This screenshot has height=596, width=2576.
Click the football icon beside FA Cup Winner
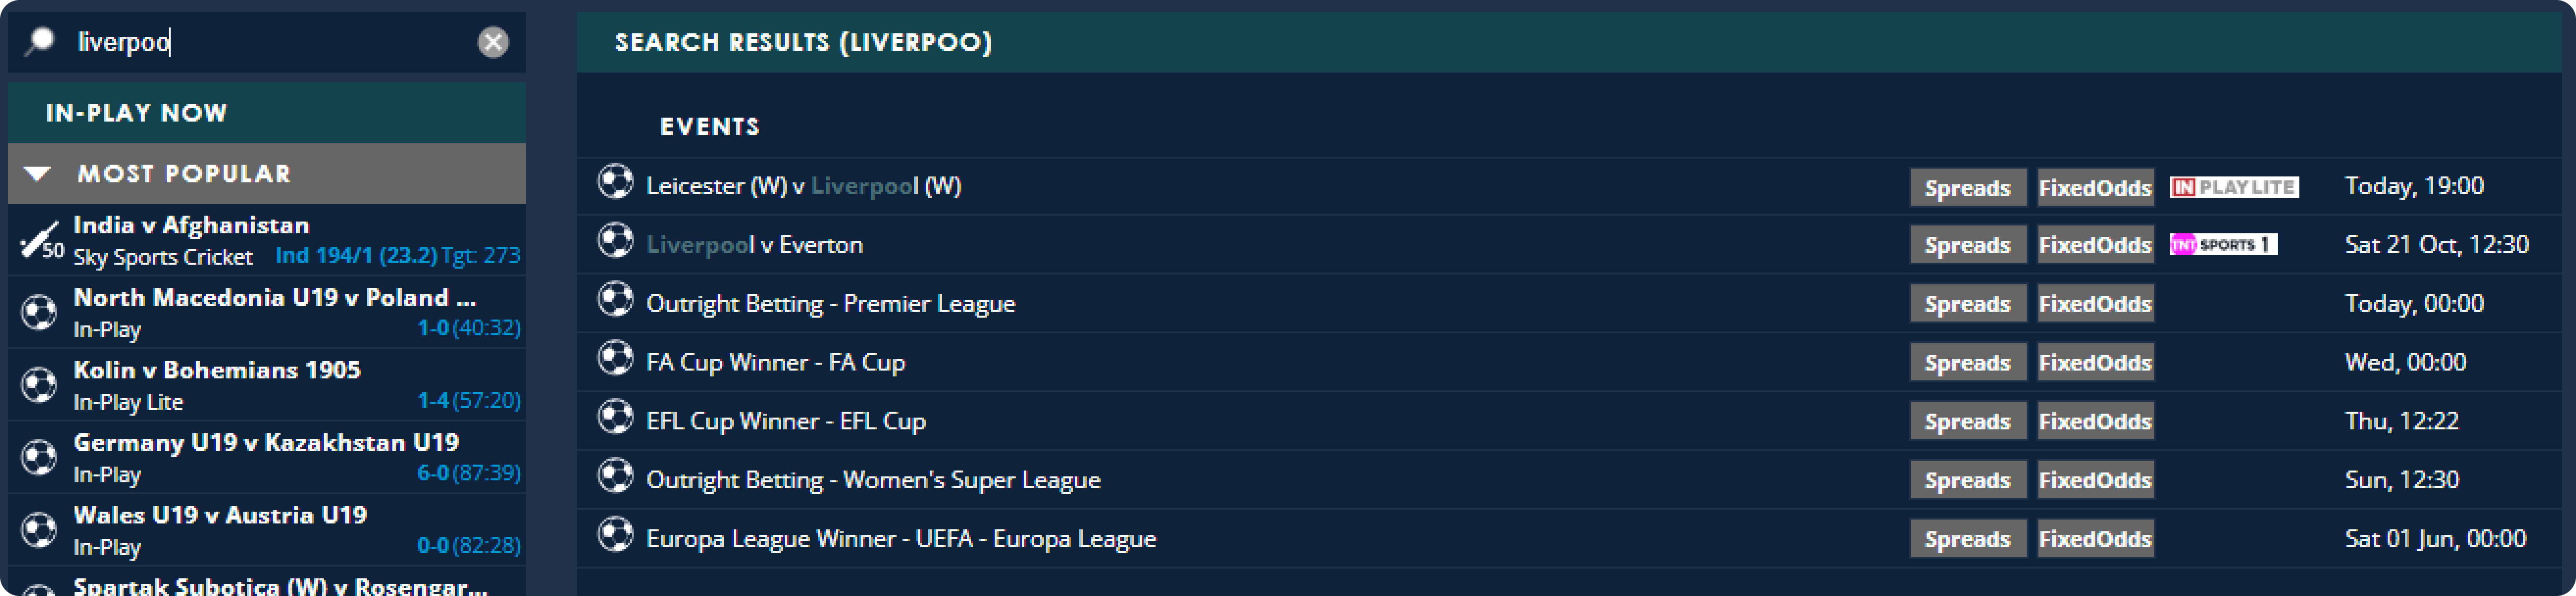click(615, 359)
